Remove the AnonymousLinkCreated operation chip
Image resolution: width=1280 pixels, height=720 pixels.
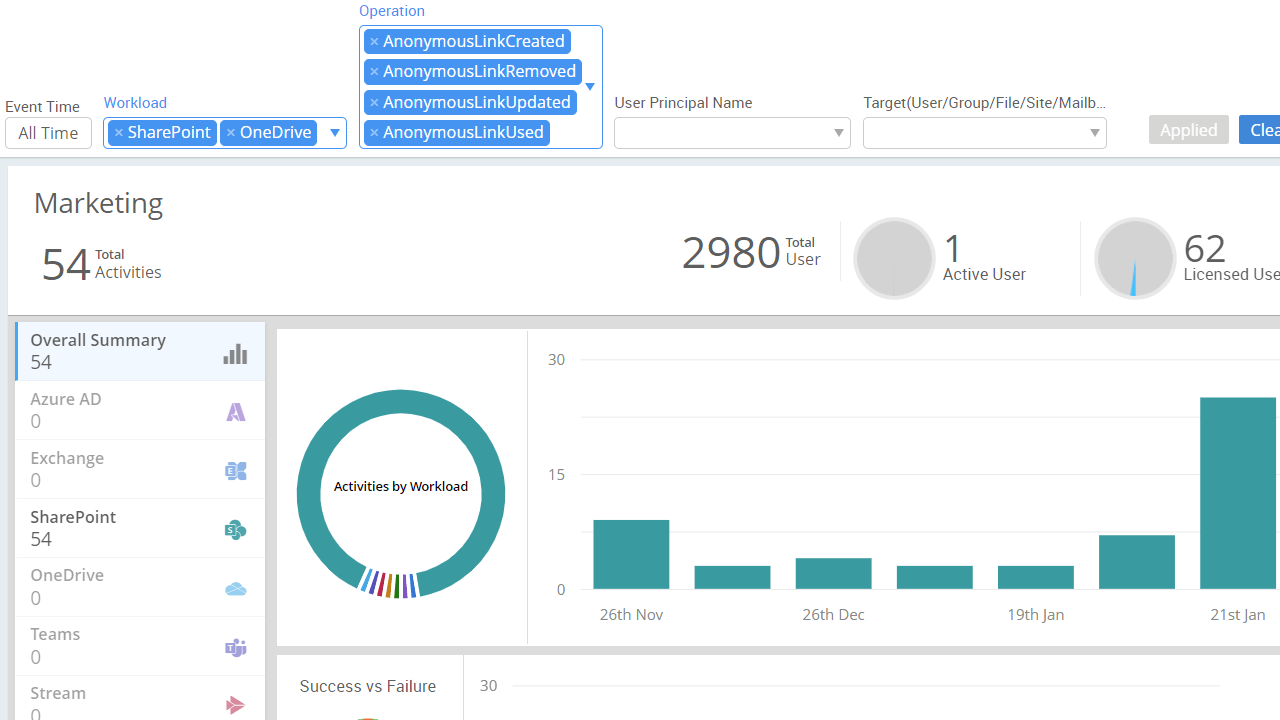coord(375,41)
